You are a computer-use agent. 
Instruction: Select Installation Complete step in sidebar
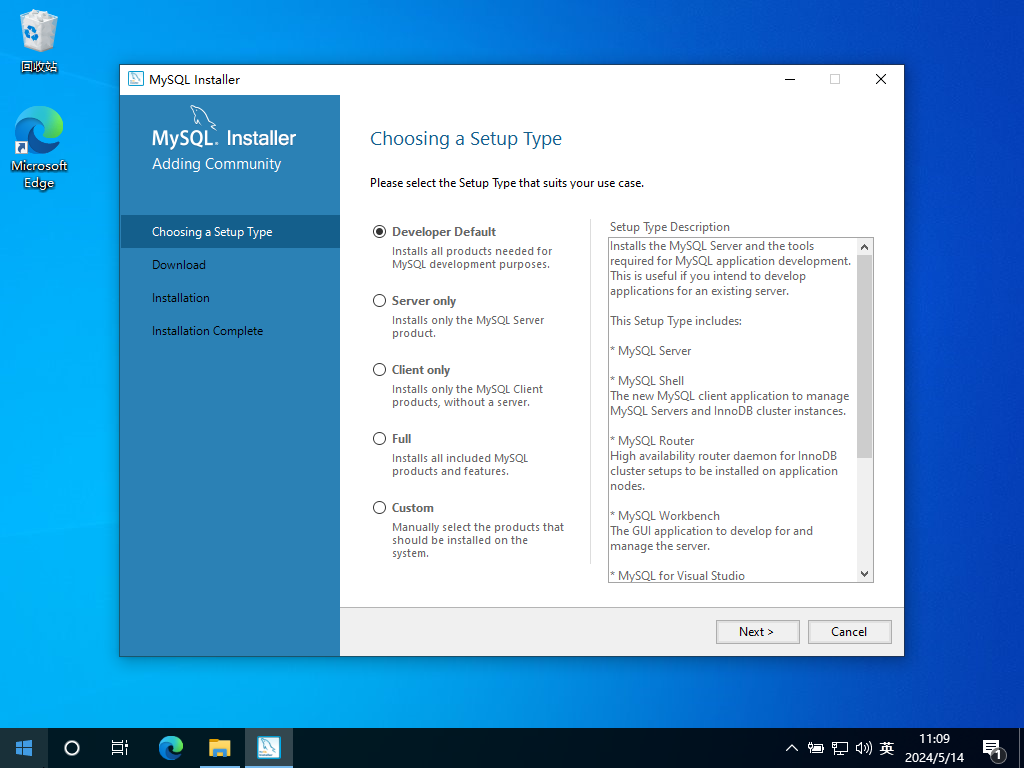207,331
